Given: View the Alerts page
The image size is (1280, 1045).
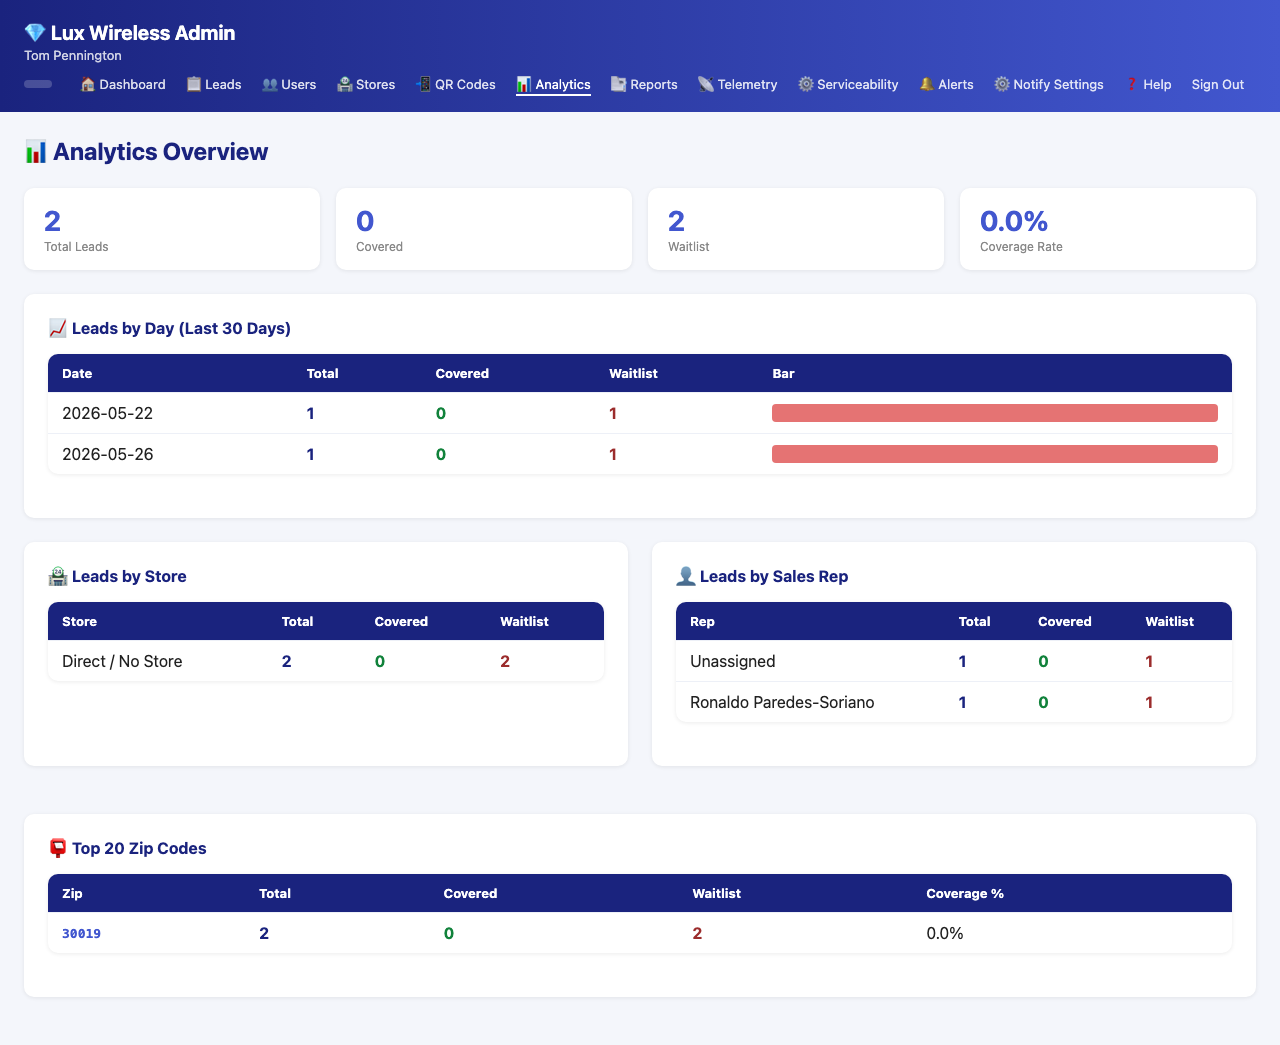Looking at the screenshot, I should tap(946, 84).
